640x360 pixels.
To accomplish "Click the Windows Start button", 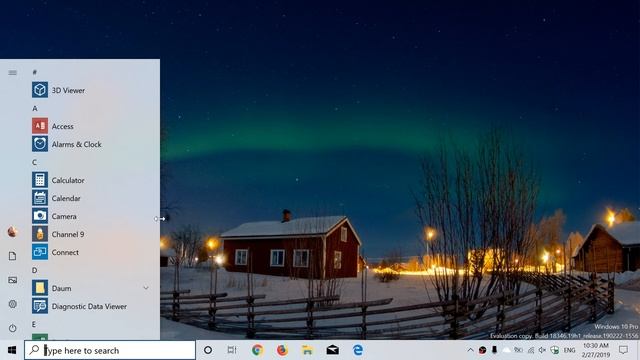I will click(x=12, y=350).
